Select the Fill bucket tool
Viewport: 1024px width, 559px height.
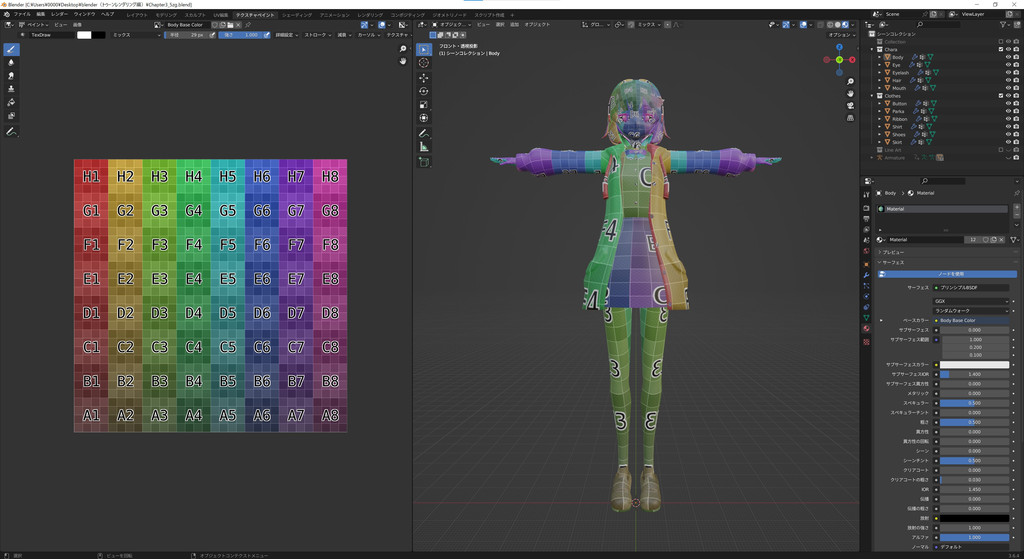click(11, 103)
